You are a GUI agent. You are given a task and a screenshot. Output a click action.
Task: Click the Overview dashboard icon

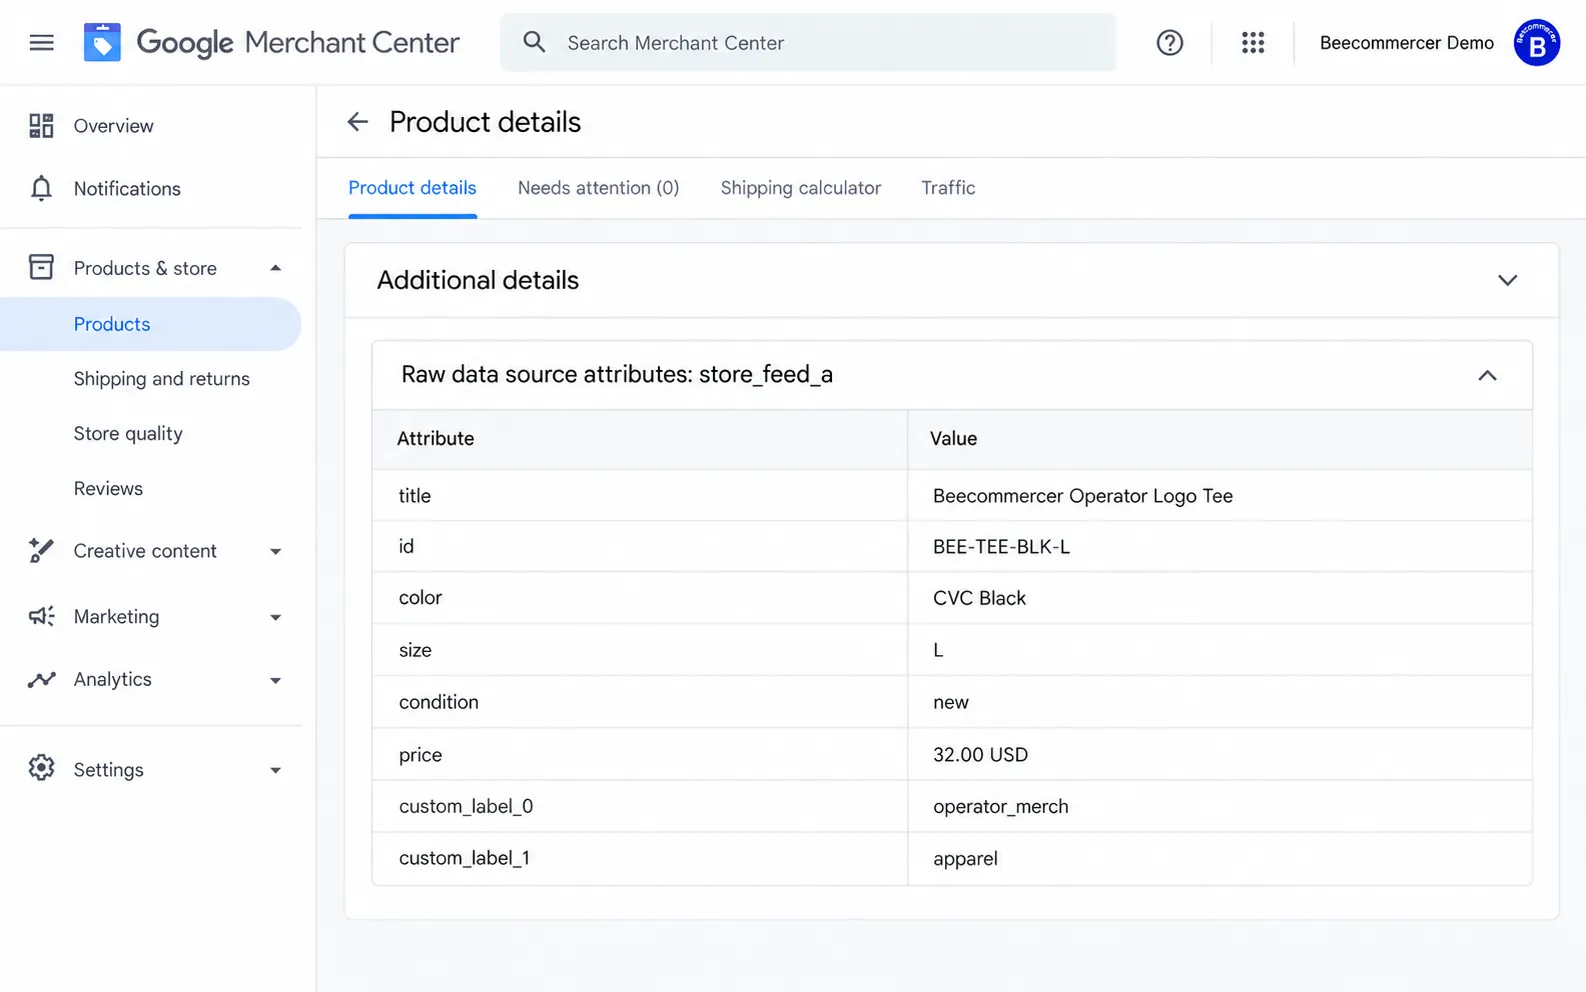click(x=41, y=126)
